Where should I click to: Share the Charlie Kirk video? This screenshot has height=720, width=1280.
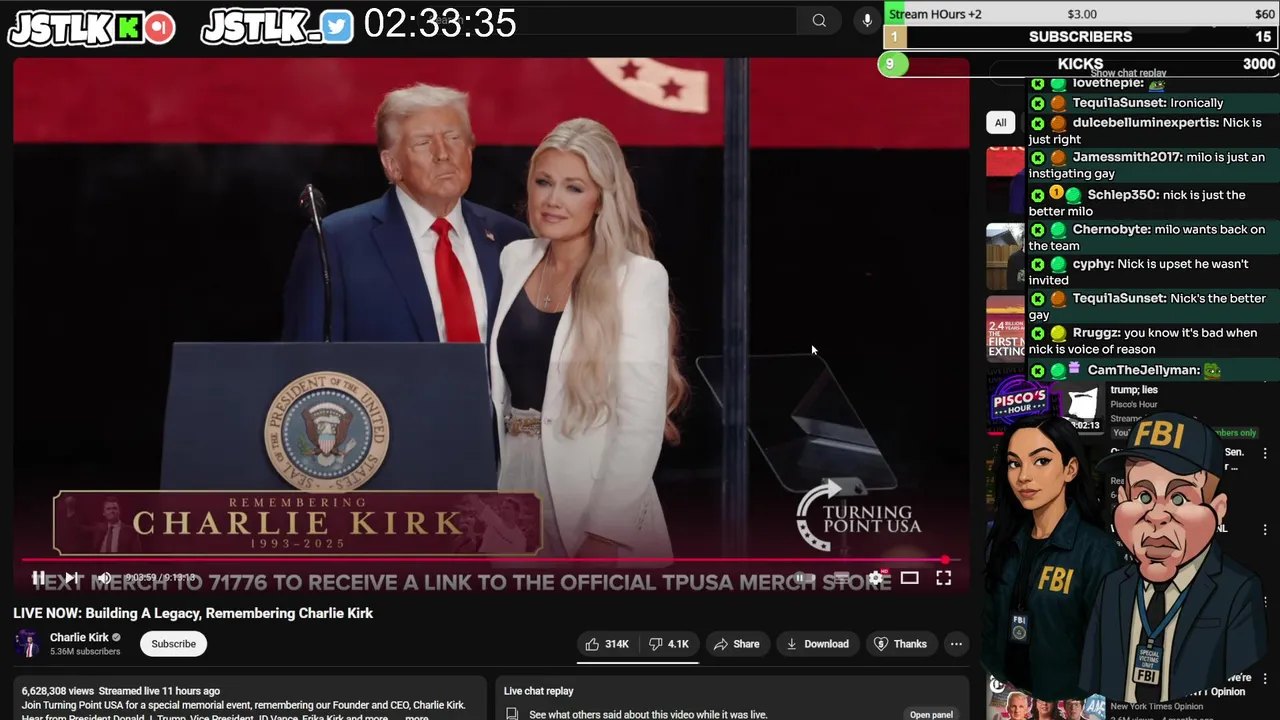736,644
